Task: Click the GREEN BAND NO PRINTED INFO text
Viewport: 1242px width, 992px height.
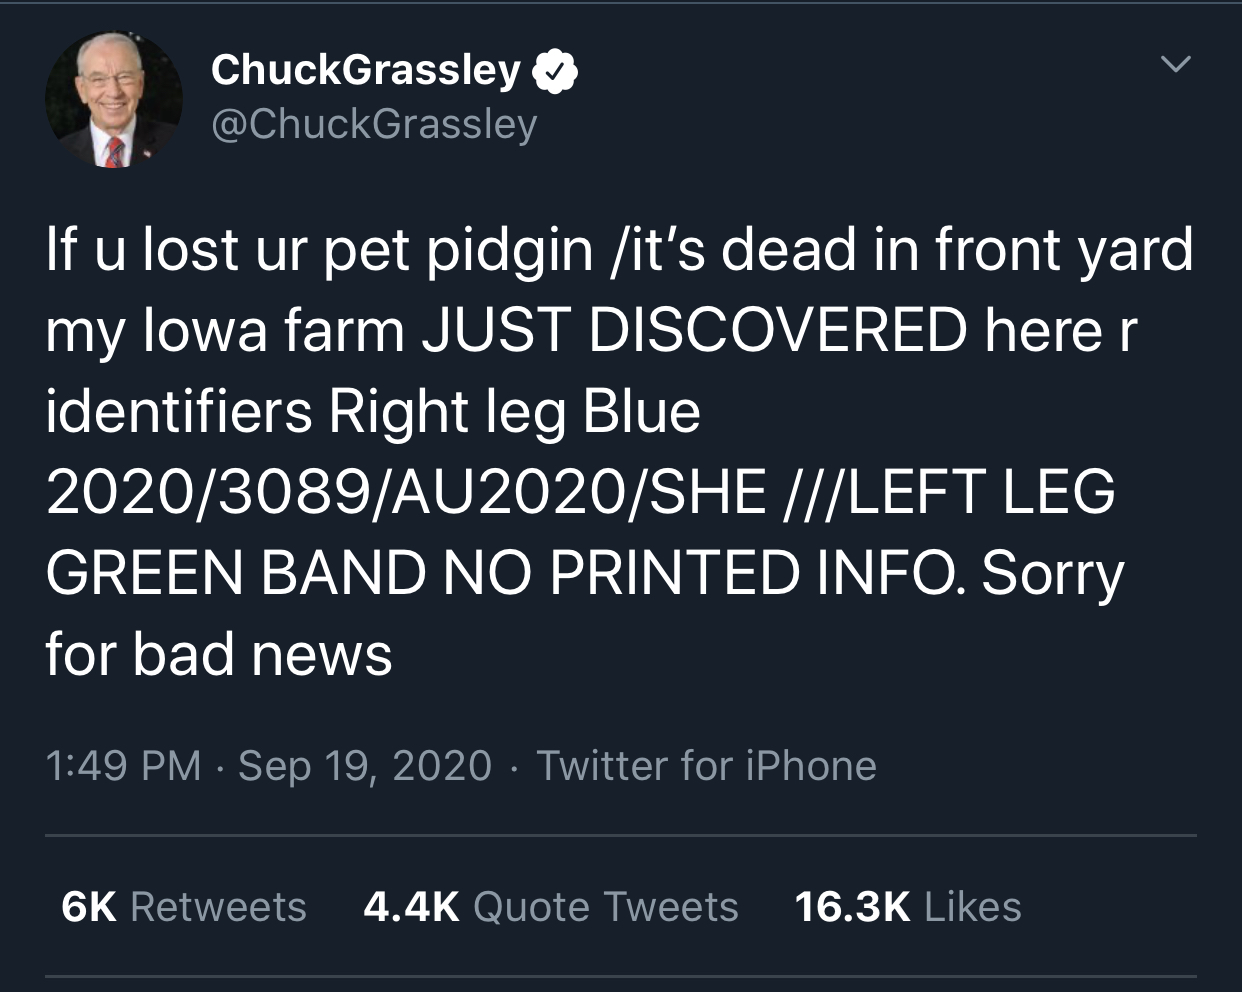Action: [x=505, y=574]
